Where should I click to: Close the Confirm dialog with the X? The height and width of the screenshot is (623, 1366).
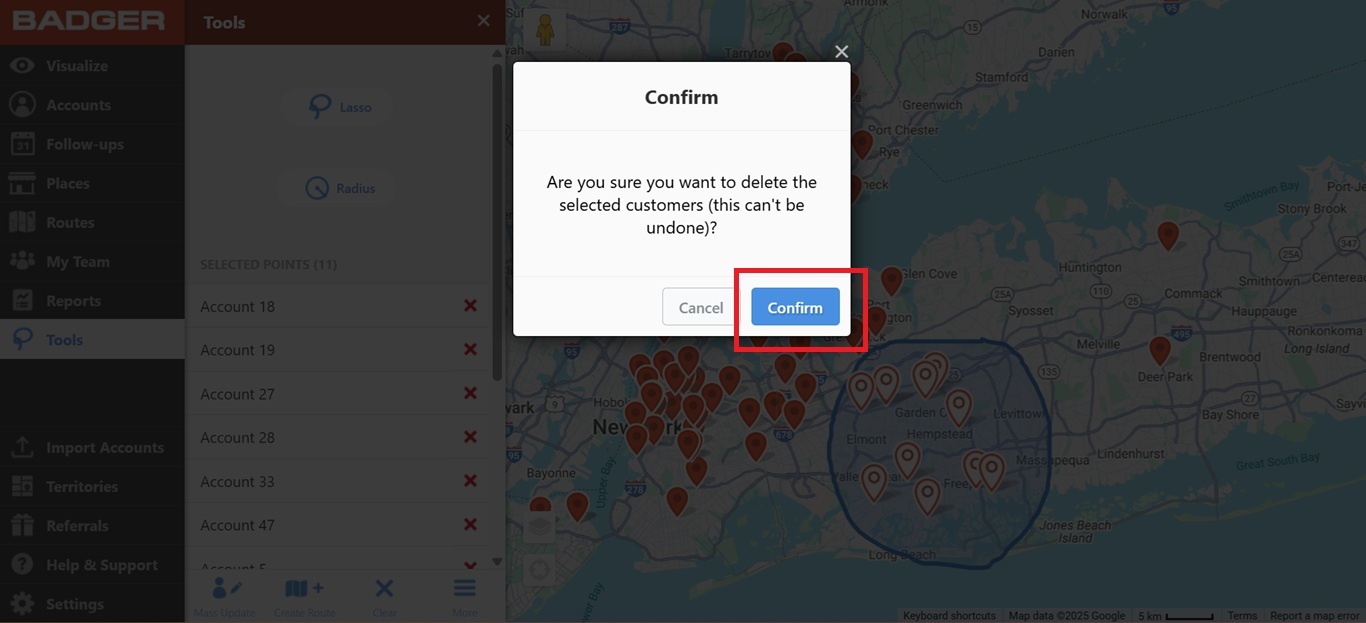click(x=841, y=51)
